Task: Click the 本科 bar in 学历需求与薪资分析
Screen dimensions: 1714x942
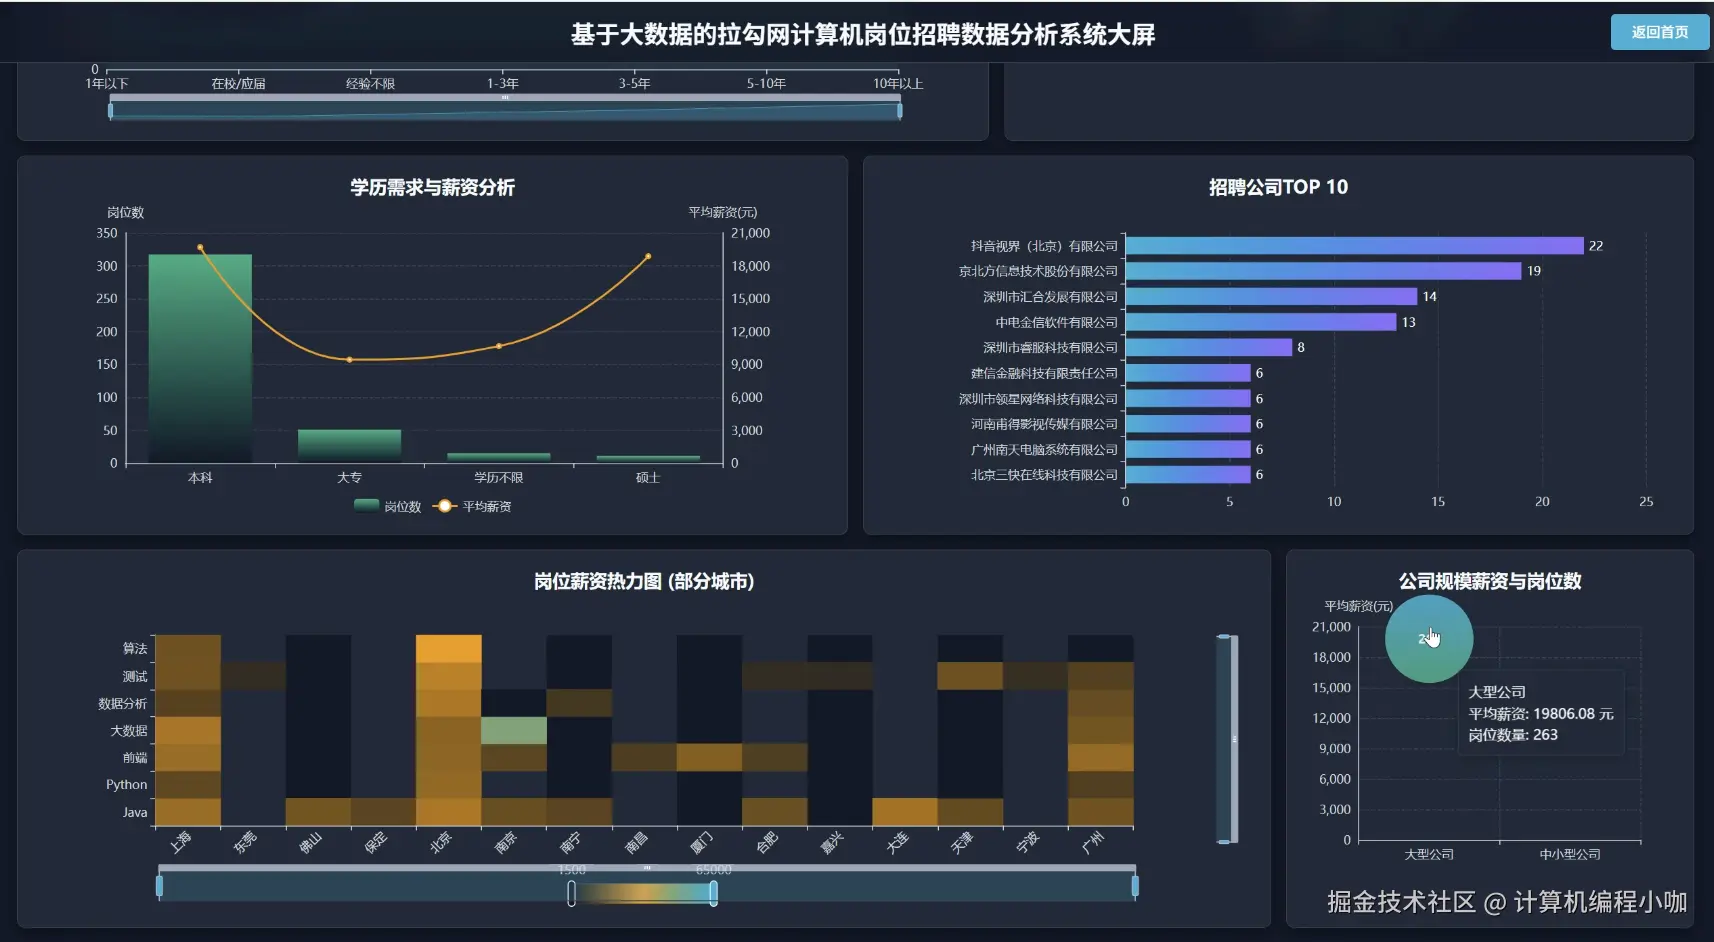Action: click(x=200, y=360)
